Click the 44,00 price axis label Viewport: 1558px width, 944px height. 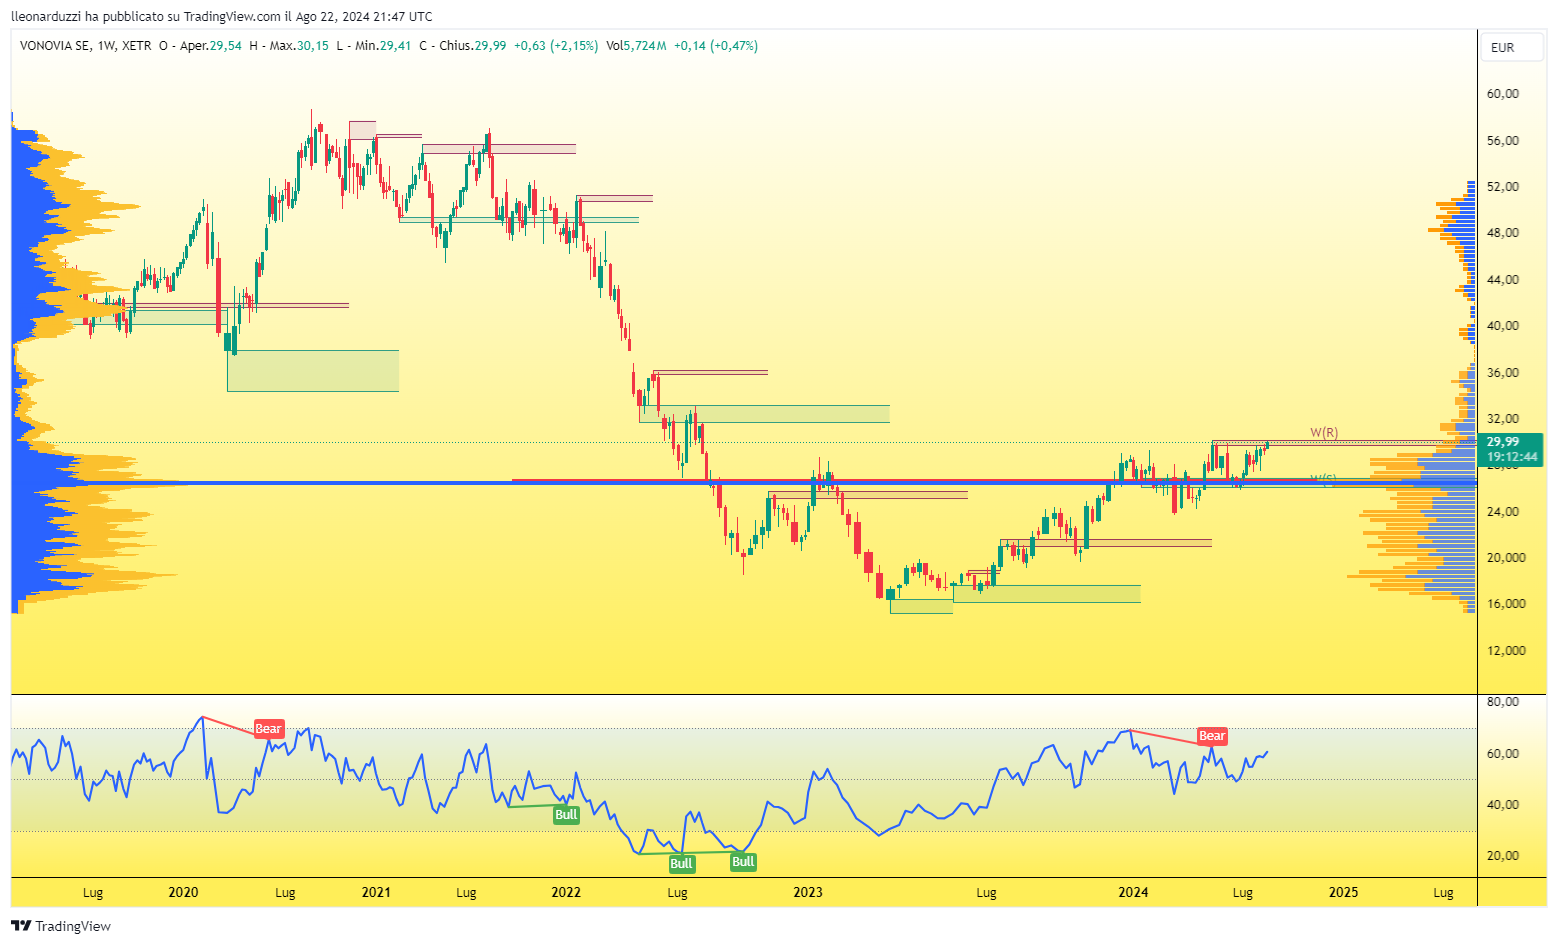tap(1503, 279)
